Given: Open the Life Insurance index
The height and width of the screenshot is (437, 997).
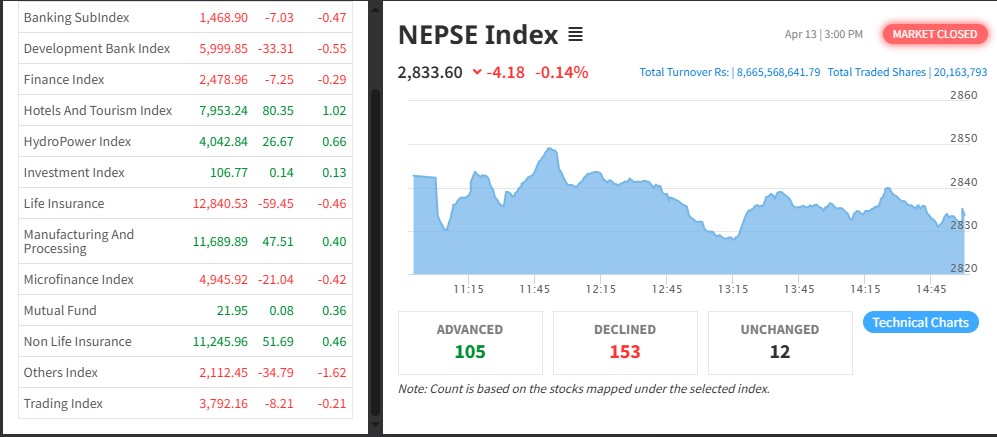Looking at the screenshot, I should click(64, 204).
